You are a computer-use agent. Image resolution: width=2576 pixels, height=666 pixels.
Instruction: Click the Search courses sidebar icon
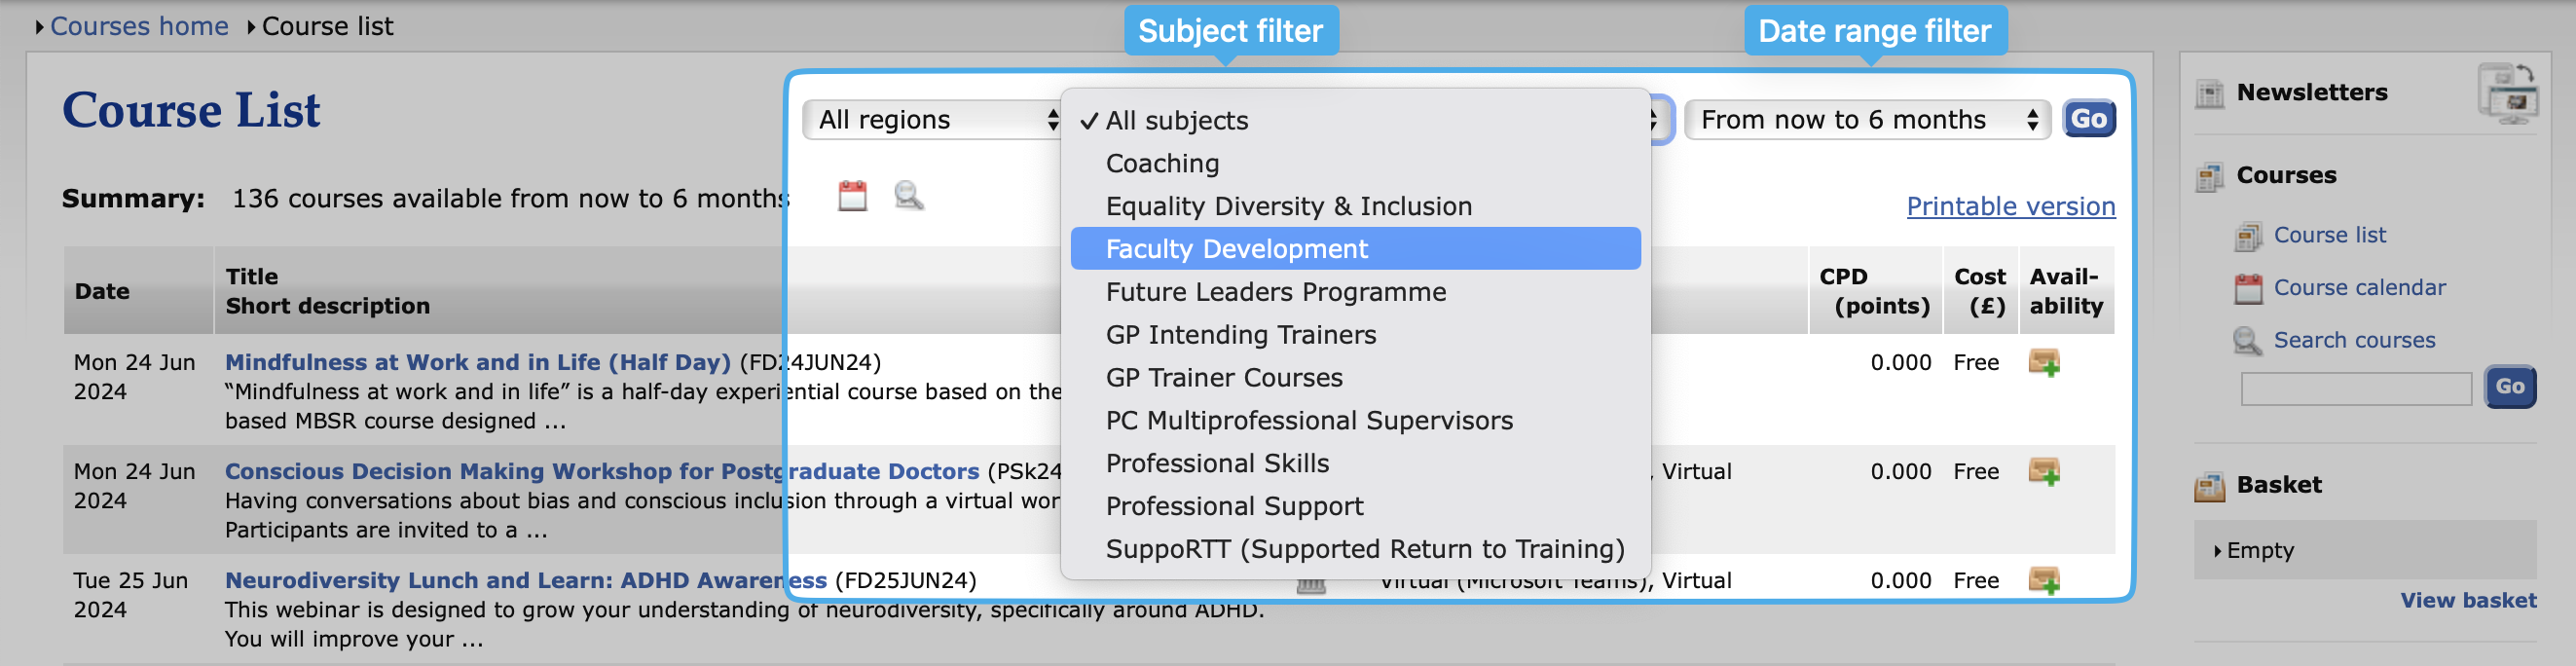tap(2247, 341)
